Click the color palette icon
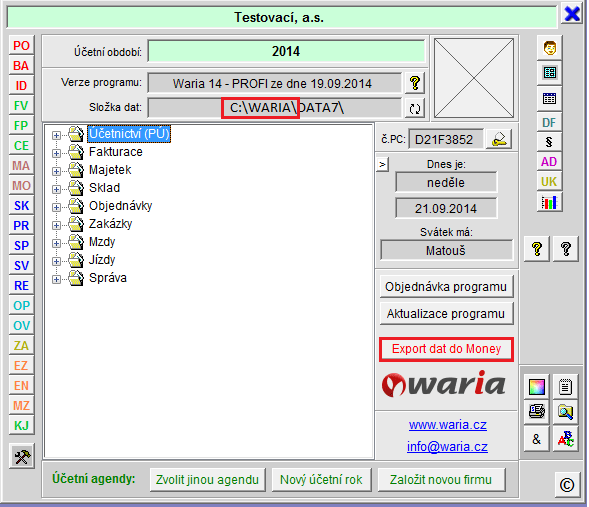Viewport: 589px width, 507px height. point(537,387)
